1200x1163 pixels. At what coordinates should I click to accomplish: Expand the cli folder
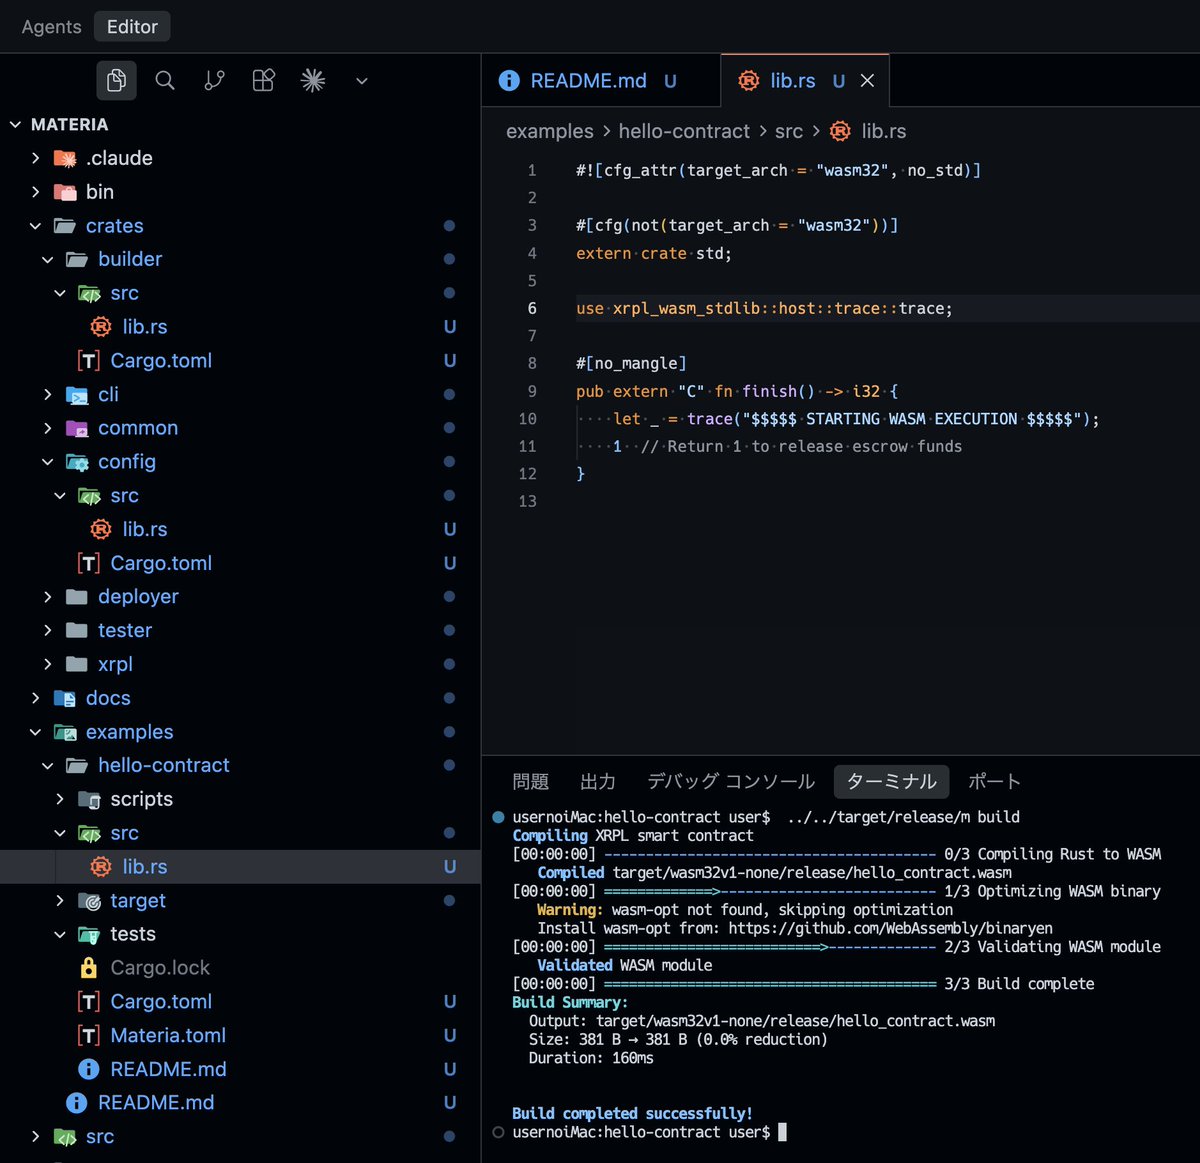coord(47,394)
